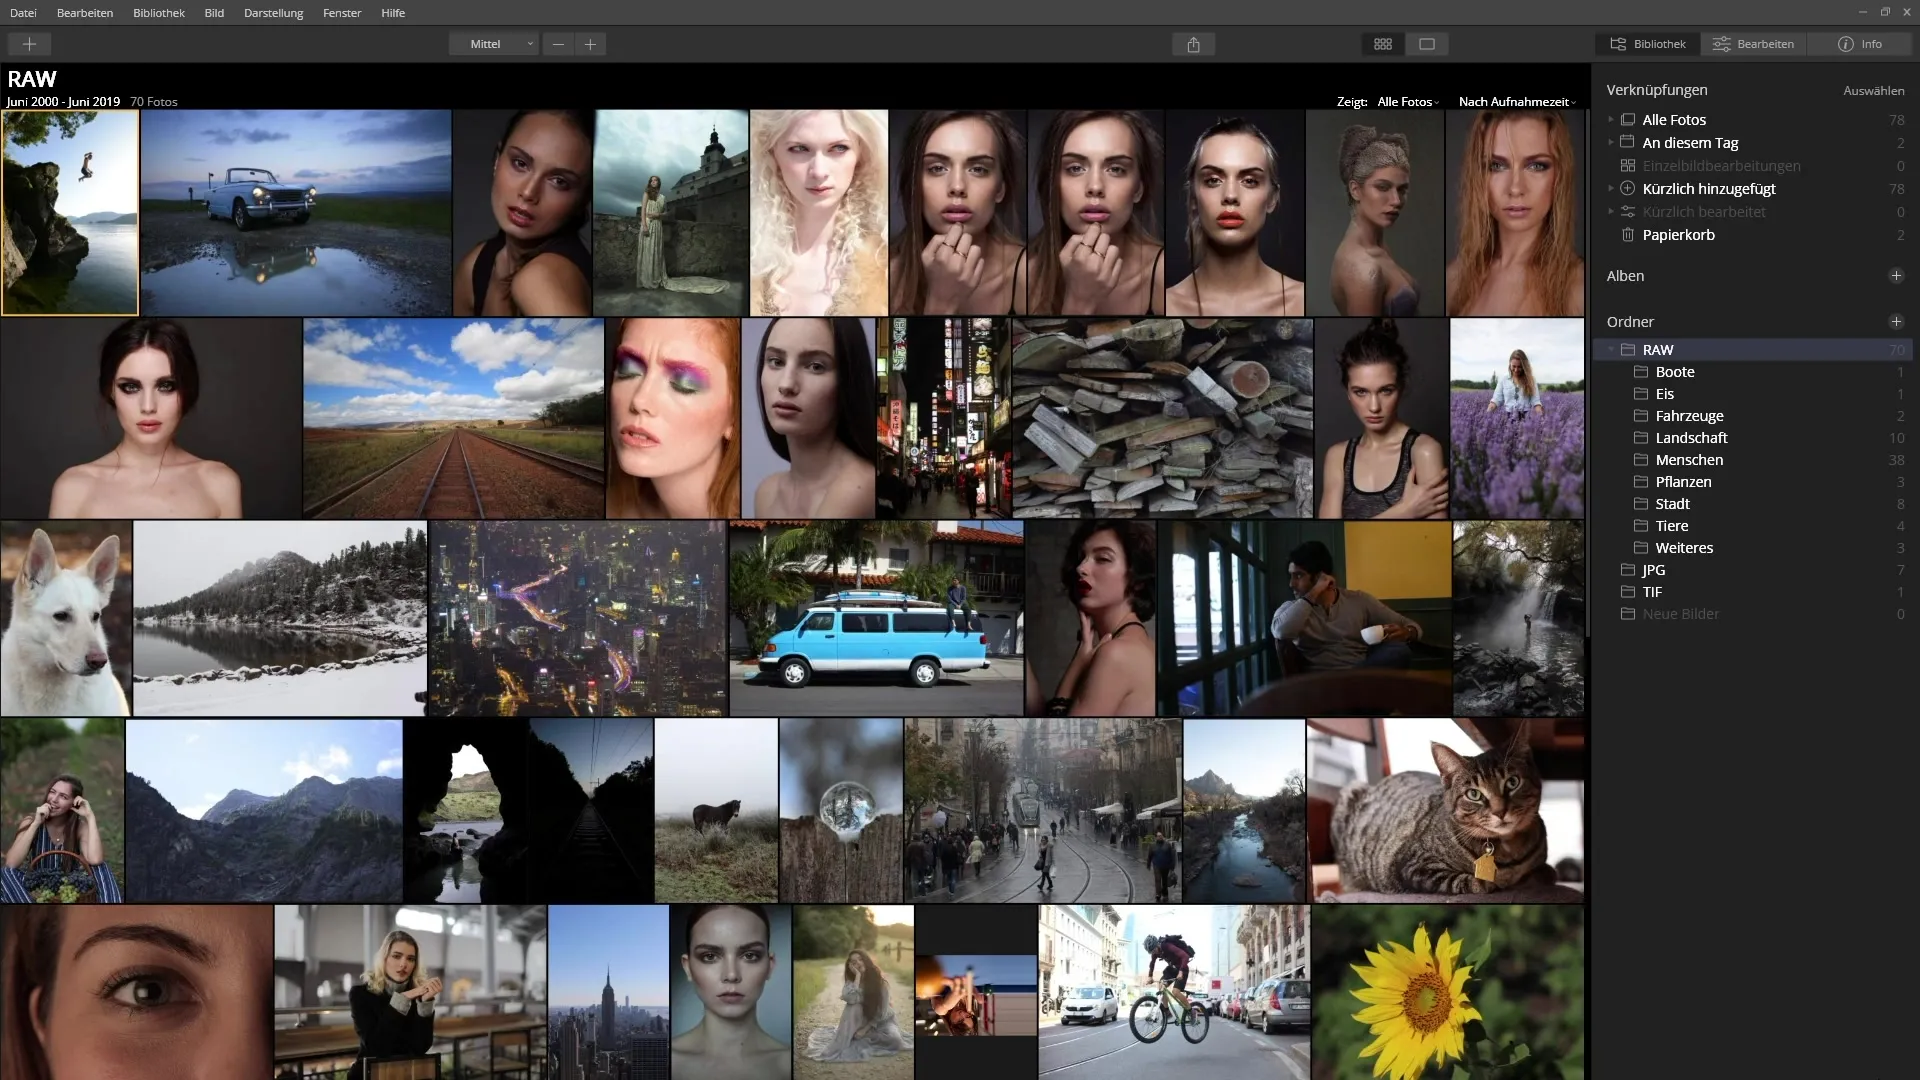Click the share/export icon
Image resolution: width=1920 pixels, height=1080 pixels.
pyautogui.click(x=1193, y=44)
